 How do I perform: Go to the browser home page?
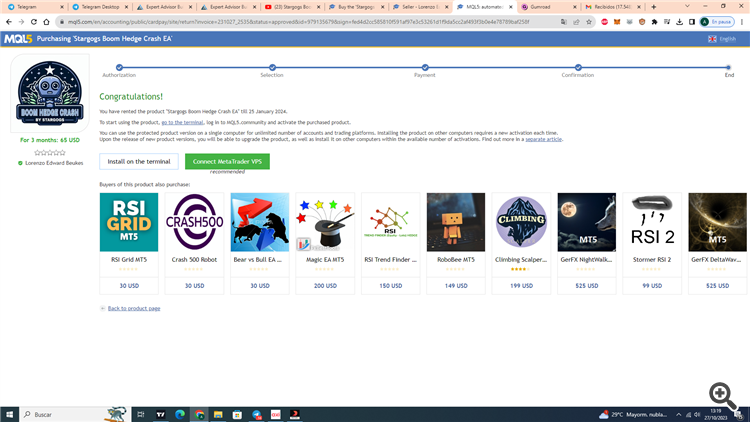(46, 22)
